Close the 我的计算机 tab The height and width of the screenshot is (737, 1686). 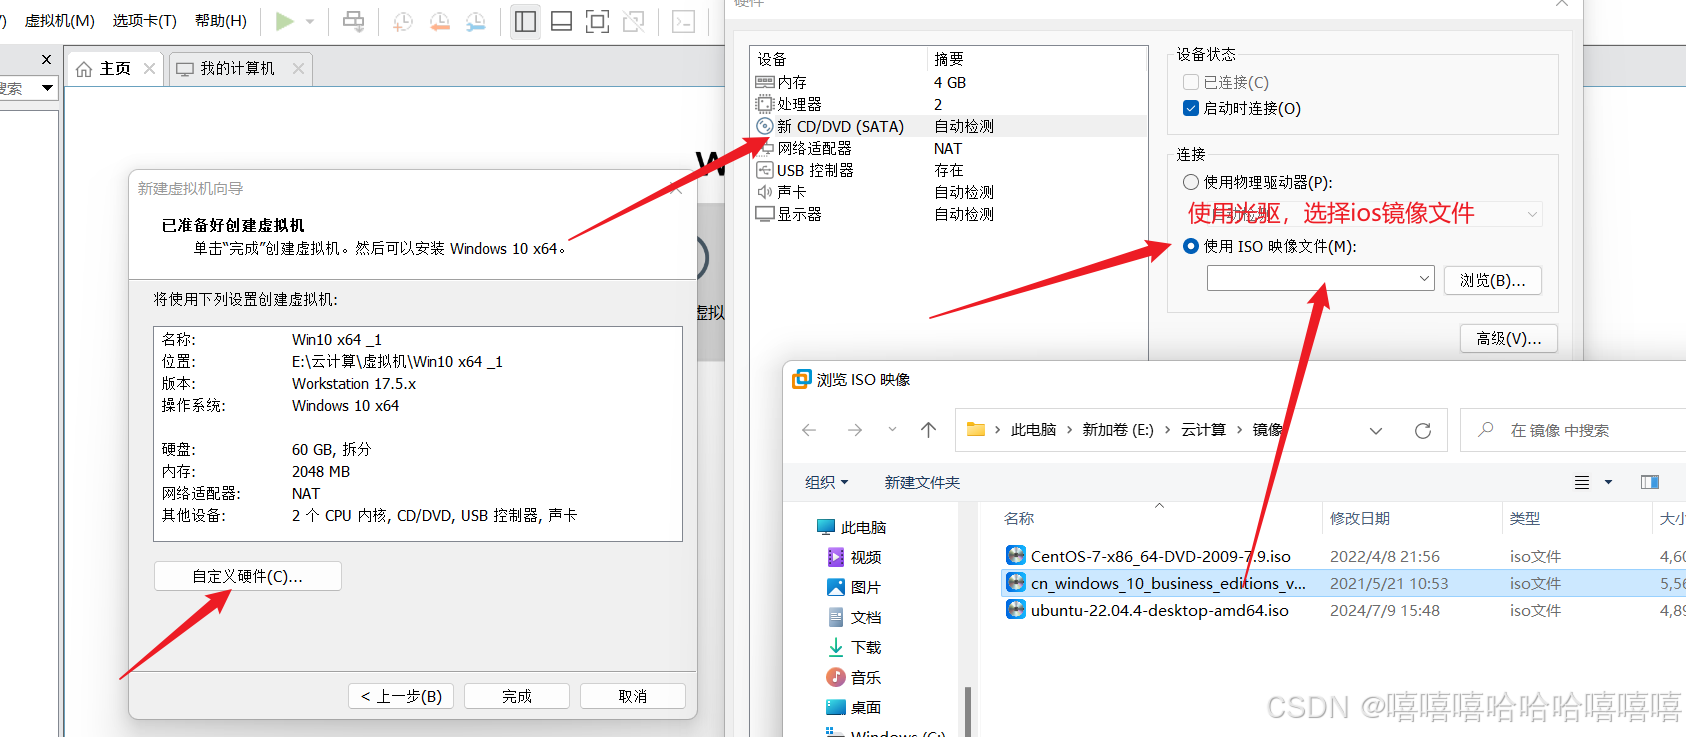pos(298,68)
